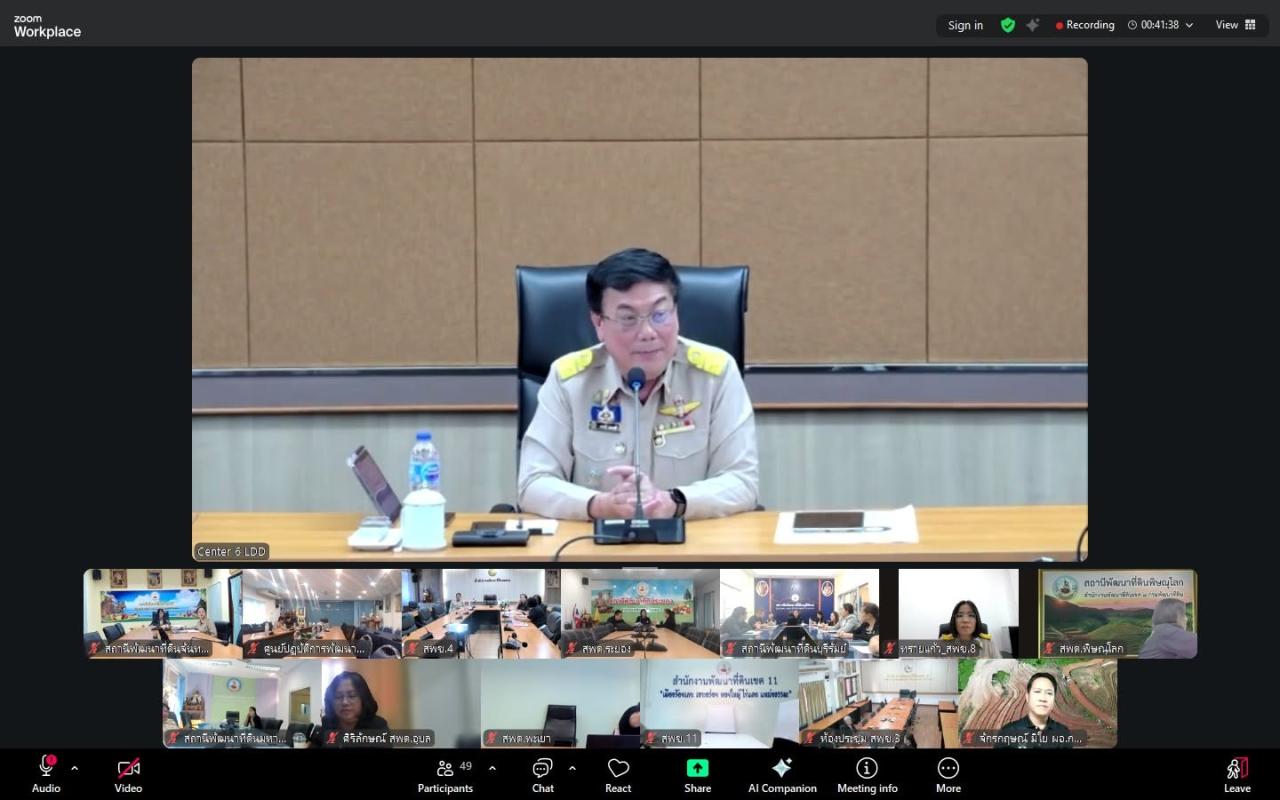This screenshot has height=800, width=1280.
Task: Select the สพด.ระยอง participant thumbnail
Action: [640, 614]
